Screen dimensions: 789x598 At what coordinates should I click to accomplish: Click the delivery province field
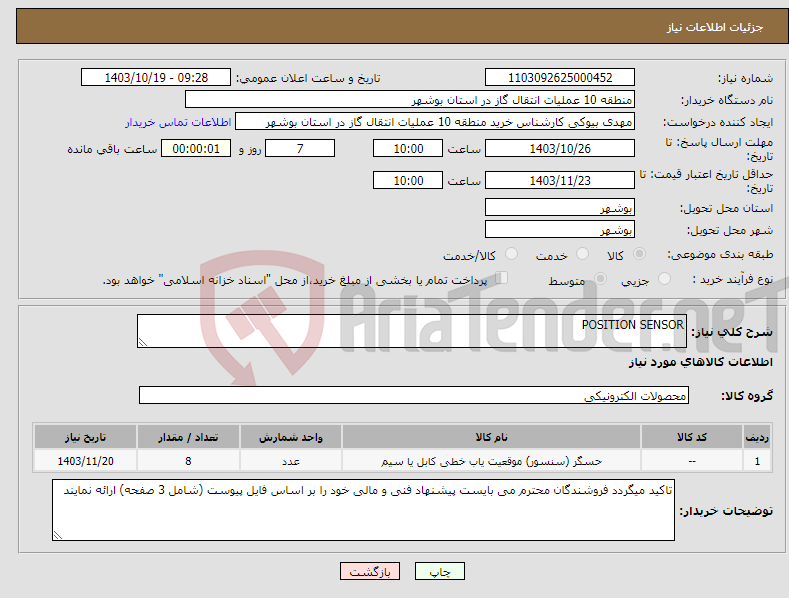point(560,207)
